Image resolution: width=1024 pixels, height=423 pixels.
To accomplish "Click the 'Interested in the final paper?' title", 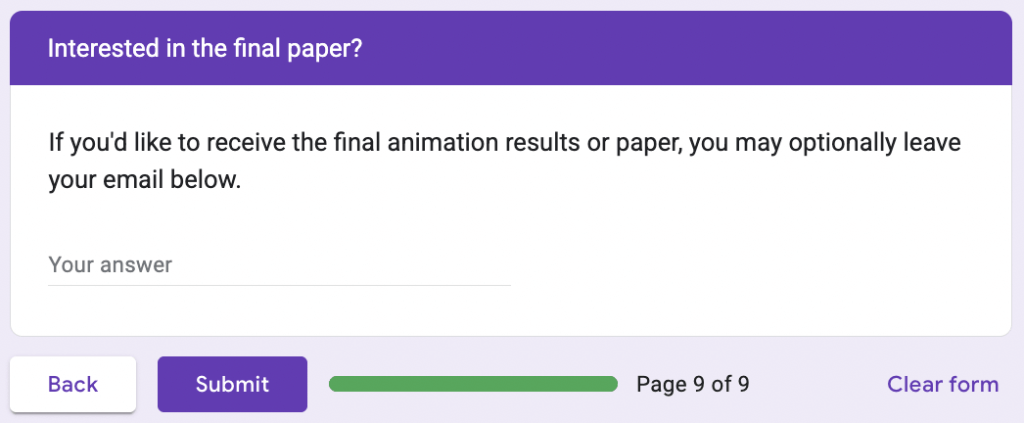I will pyautogui.click(x=204, y=49).
